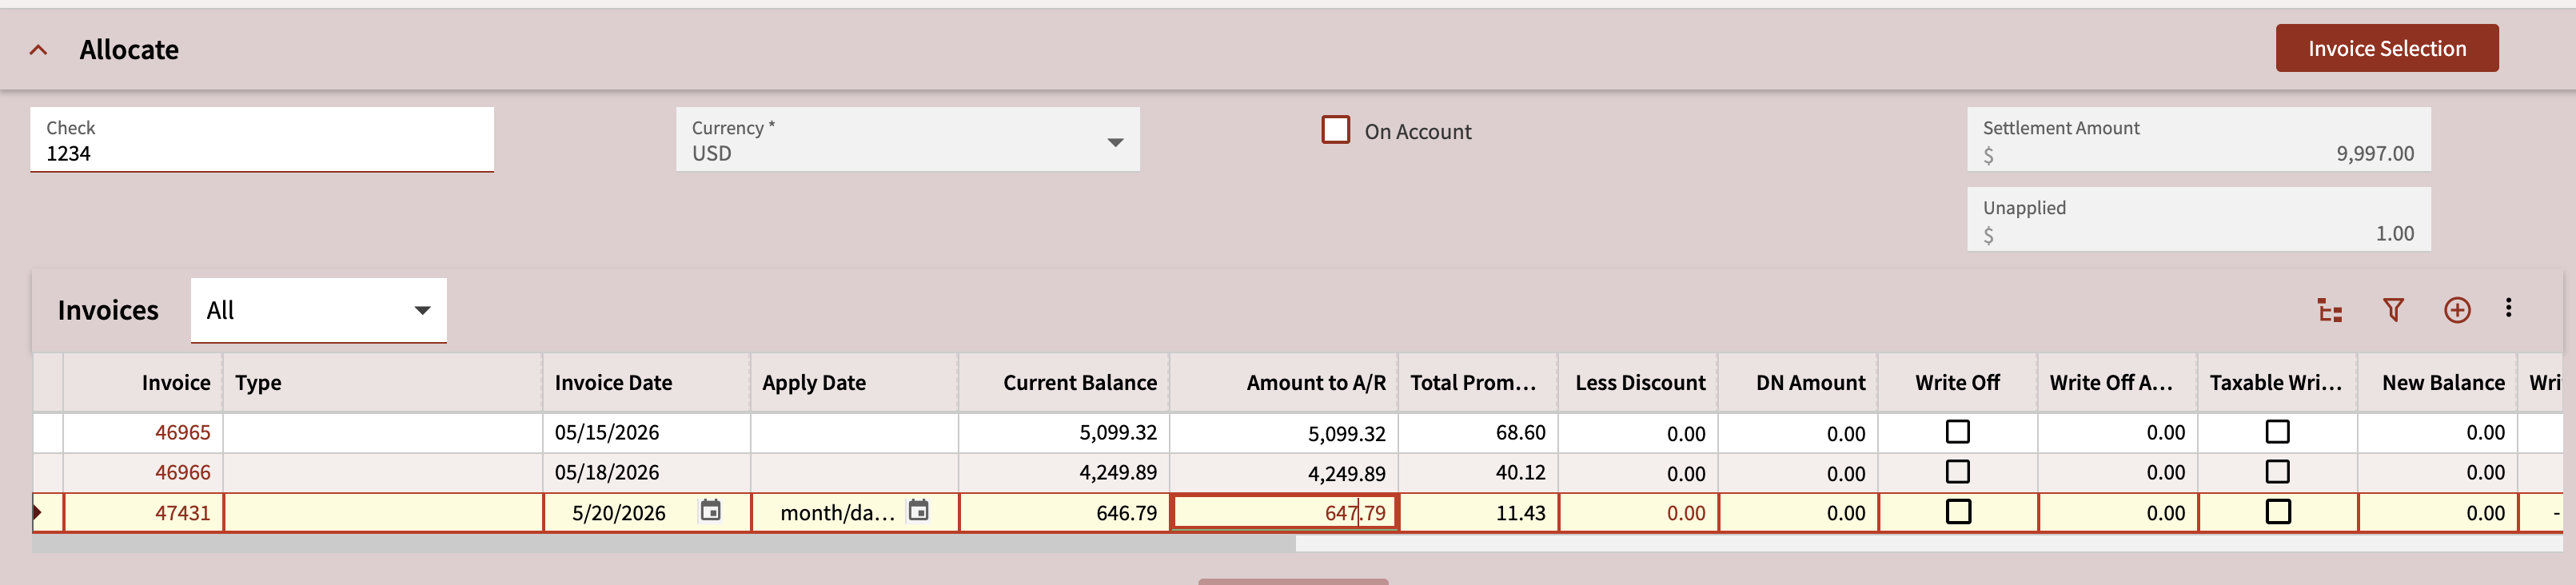This screenshot has width=2576, height=585.
Task: Click the Apply Date month/day input for 47431
Action: pyautogui.click(x=837, y=513)
